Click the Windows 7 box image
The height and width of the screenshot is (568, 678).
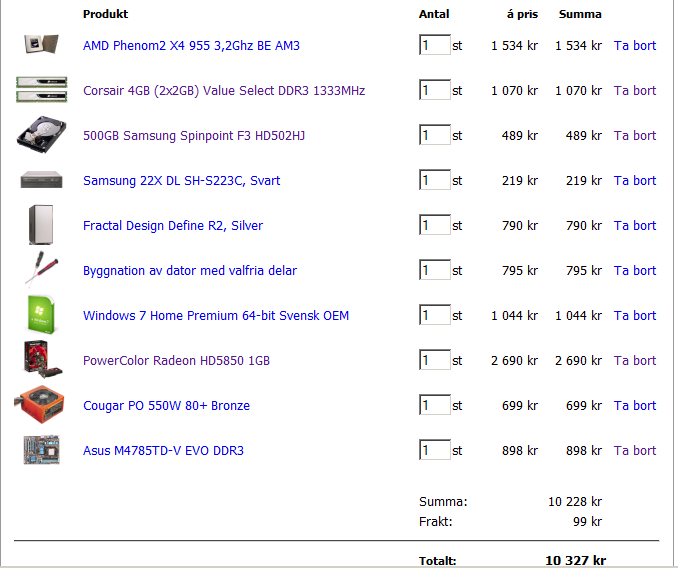tap(41, 315)
